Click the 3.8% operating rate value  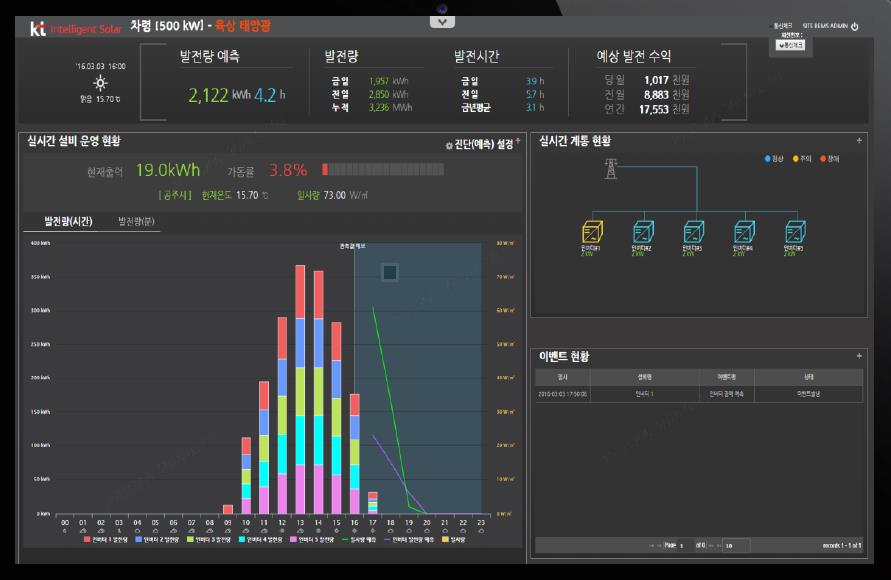288,170
